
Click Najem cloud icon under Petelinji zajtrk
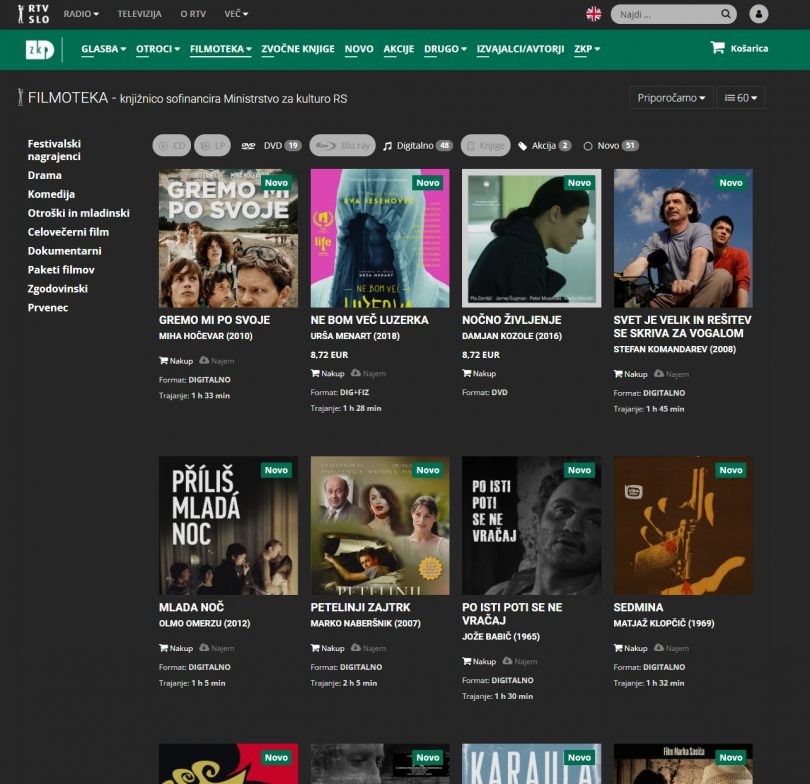[355, 647]
